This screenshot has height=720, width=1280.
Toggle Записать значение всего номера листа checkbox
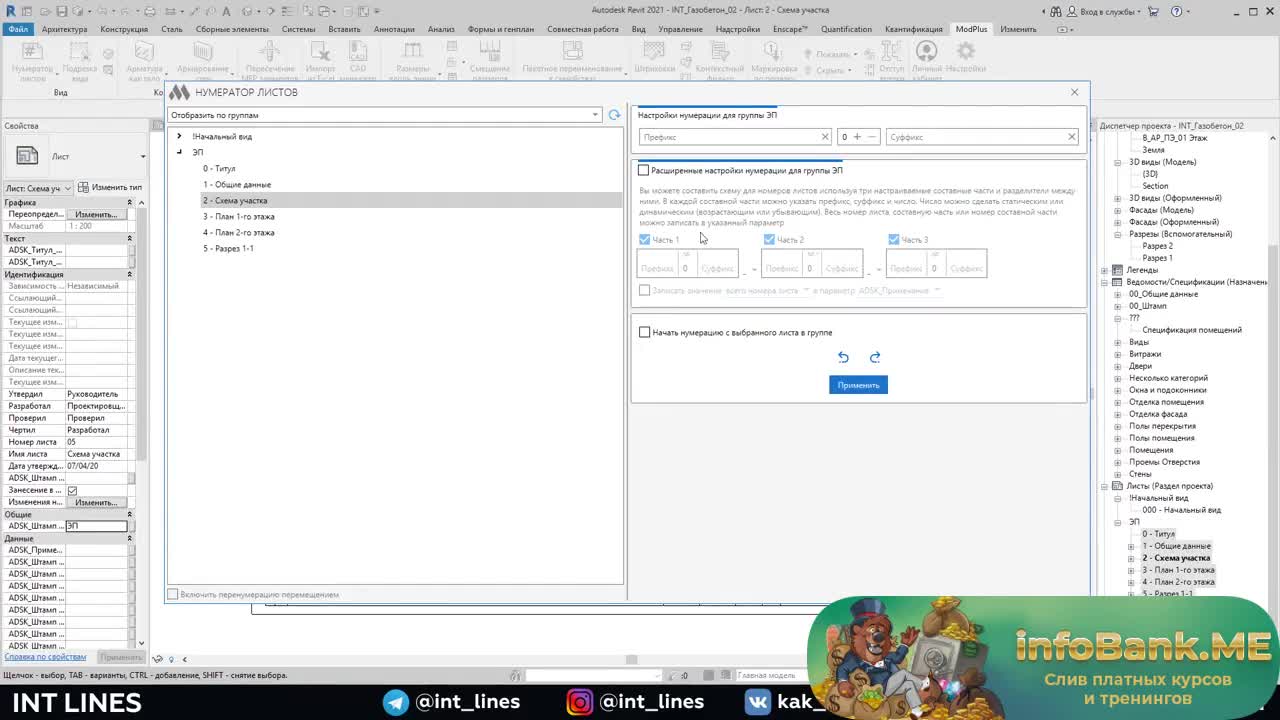click(644, 290)
